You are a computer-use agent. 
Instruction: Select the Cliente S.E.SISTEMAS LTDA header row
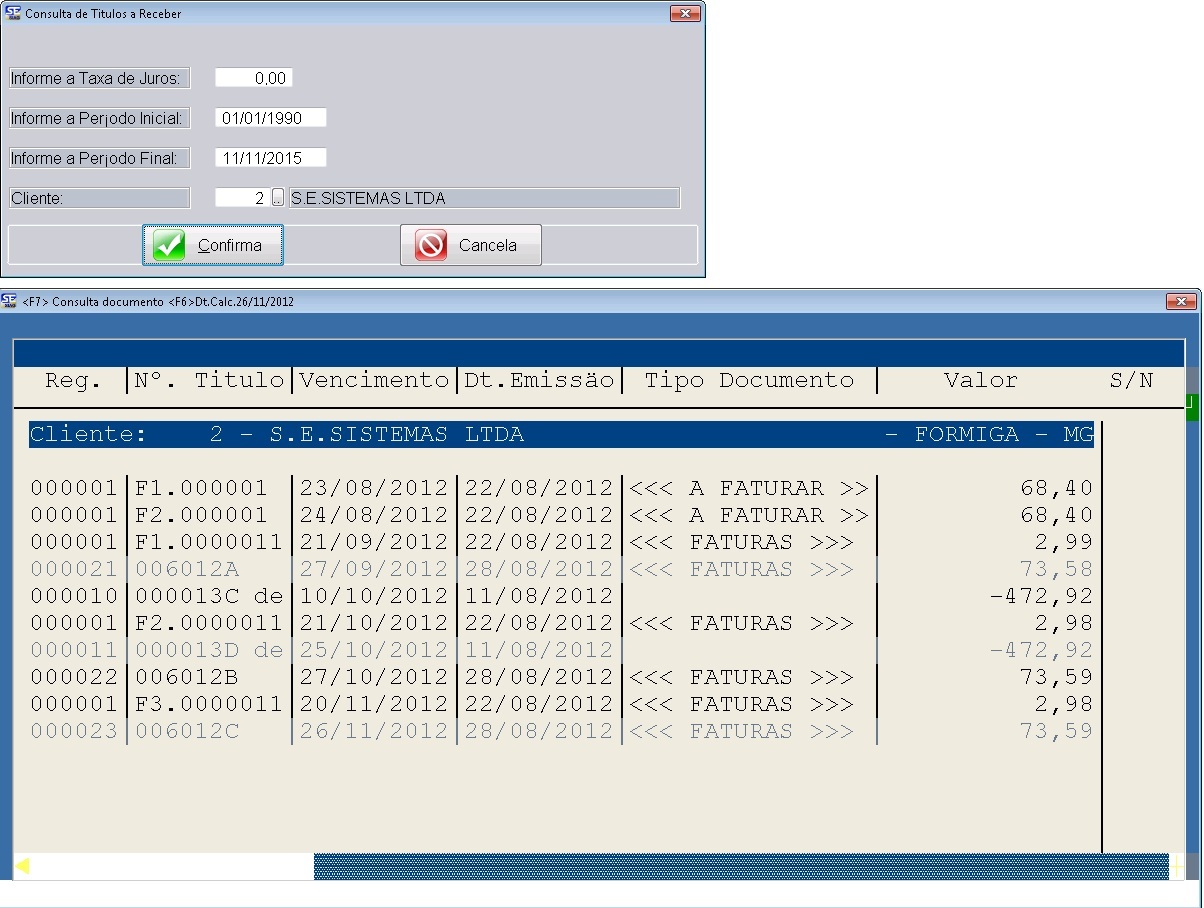tap(560, 435)
